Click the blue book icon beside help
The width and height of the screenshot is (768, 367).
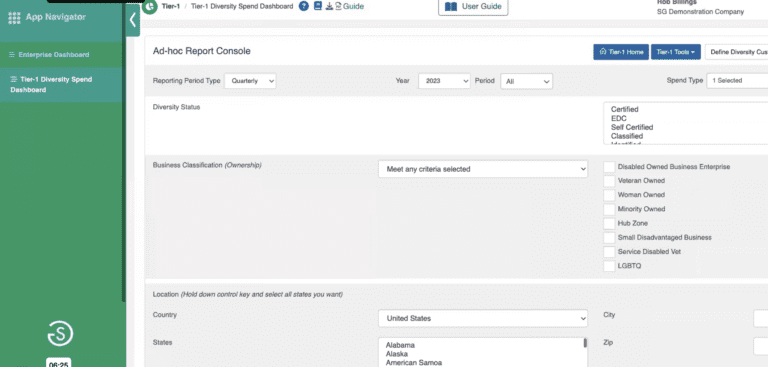click(318, 6)
